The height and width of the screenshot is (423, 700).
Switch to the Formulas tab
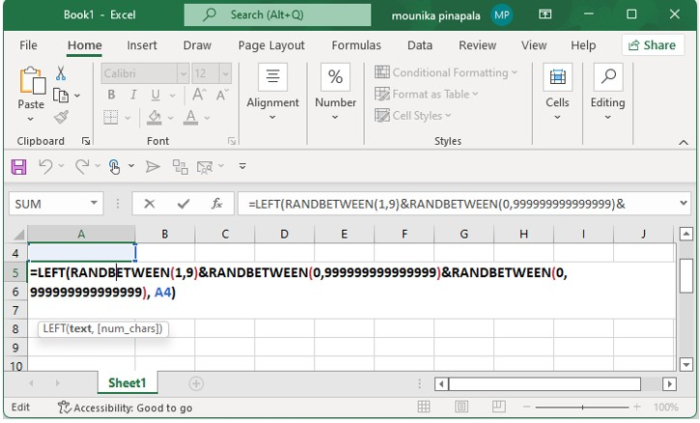coord(356,45)
